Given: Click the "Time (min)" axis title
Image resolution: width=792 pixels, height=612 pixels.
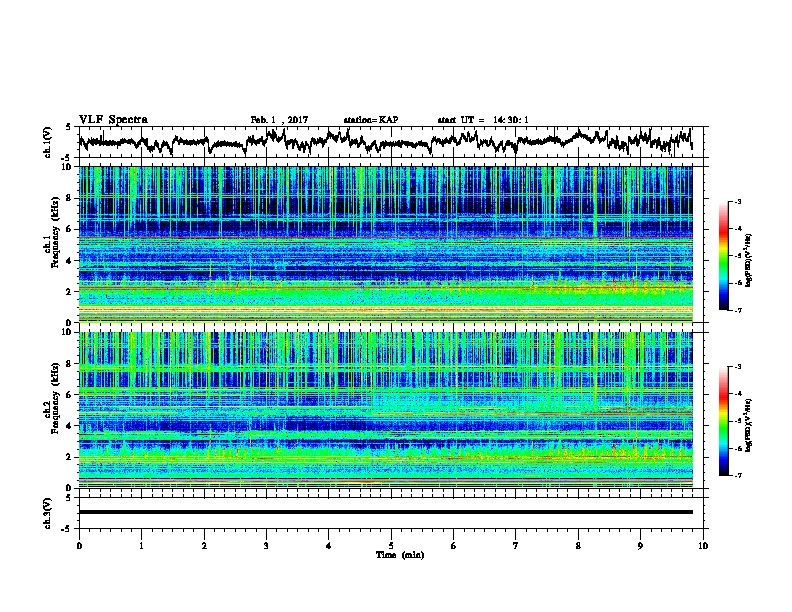Looking at the screenshot, I should pos(400,555).
